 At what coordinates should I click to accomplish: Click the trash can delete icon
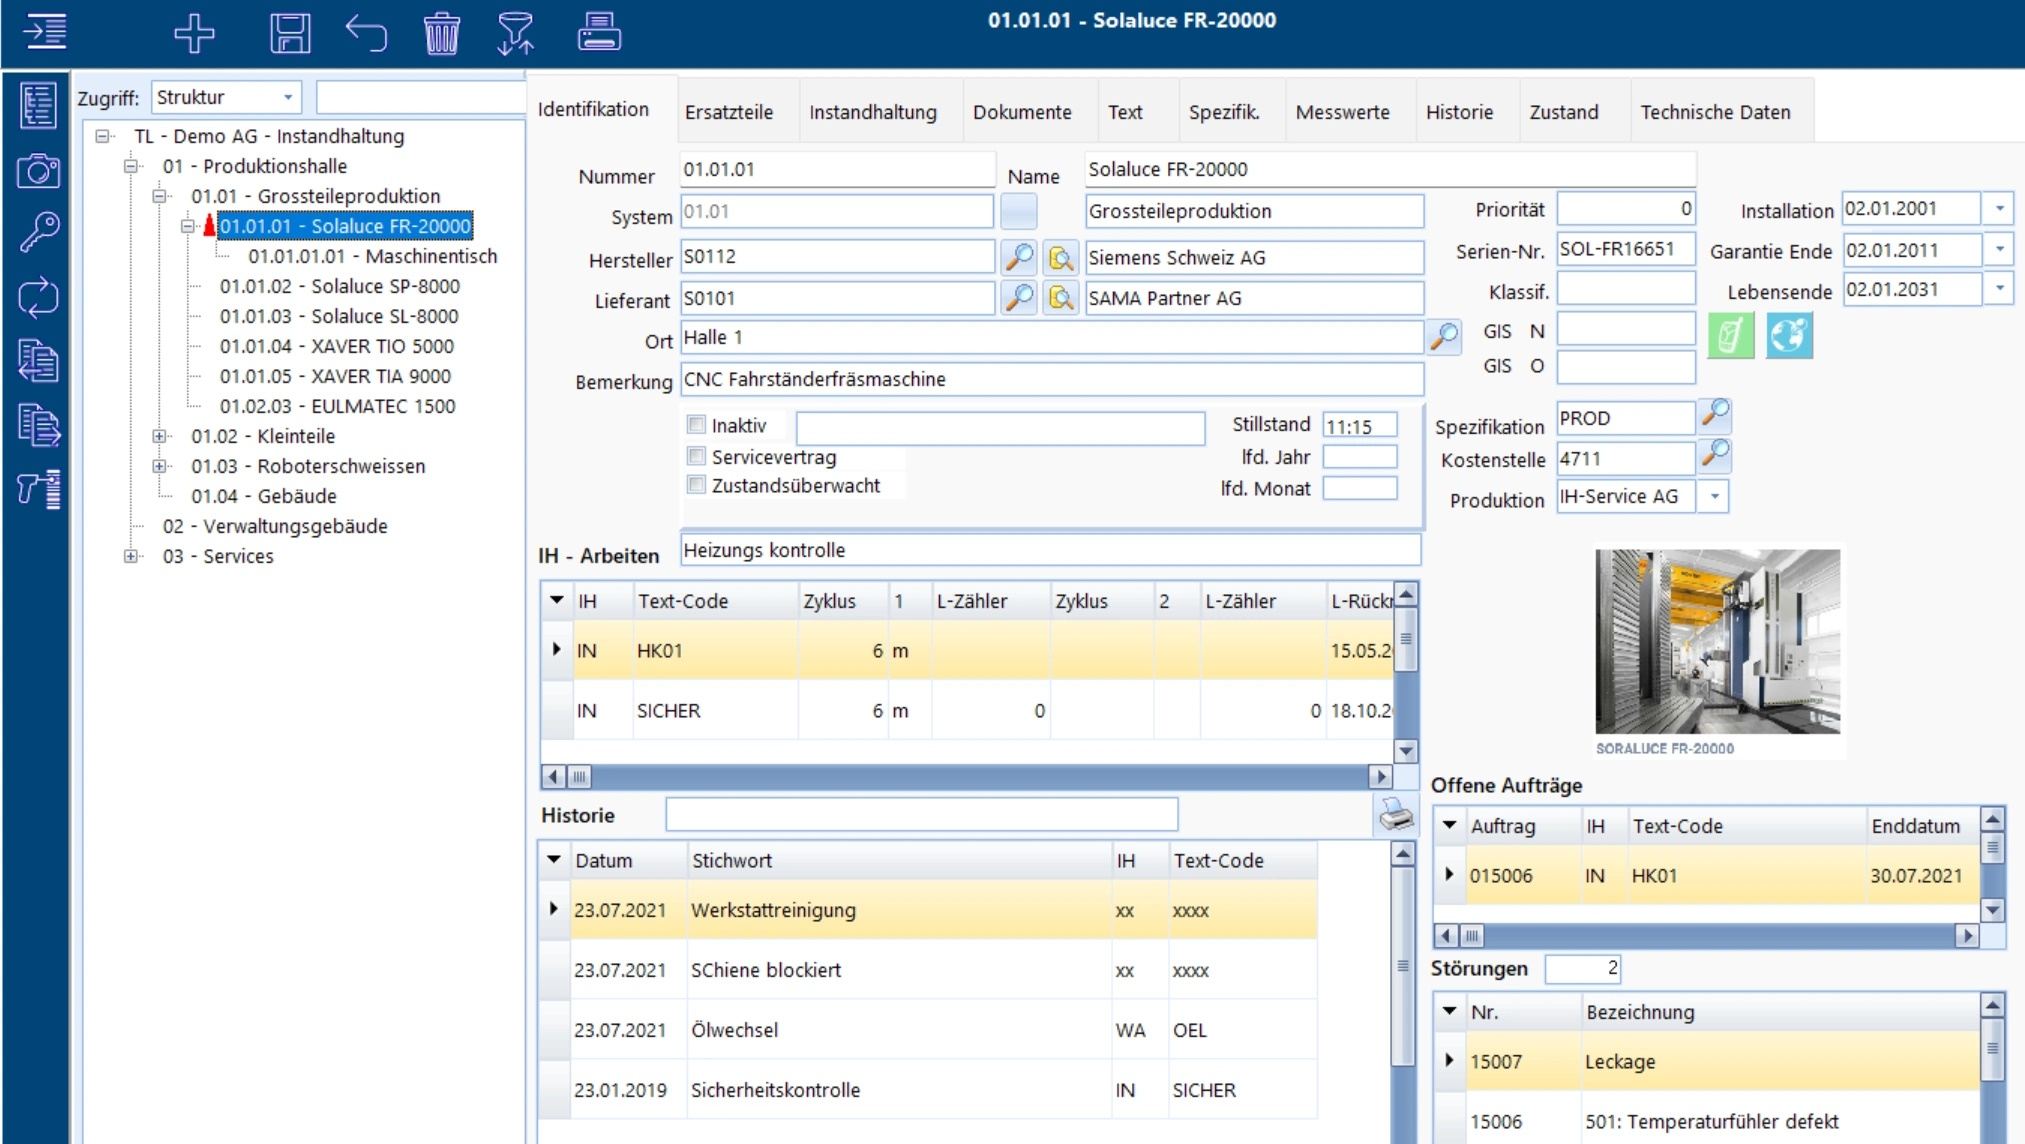pos(441,33)
